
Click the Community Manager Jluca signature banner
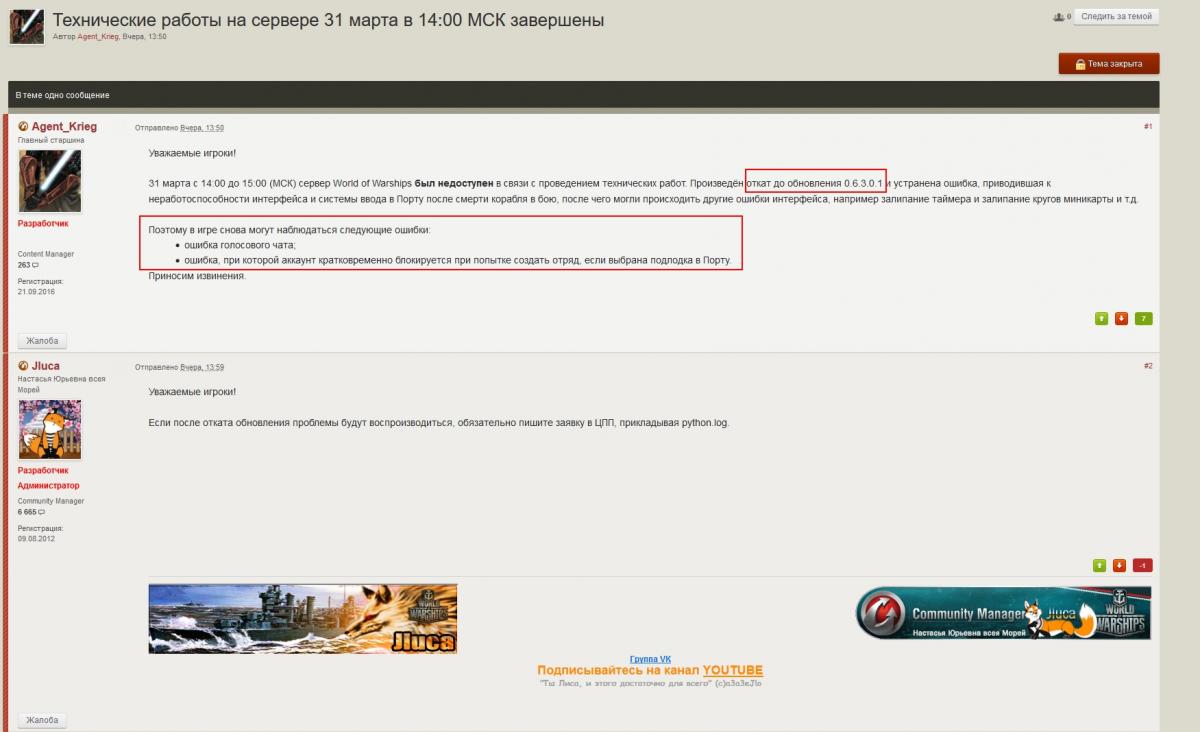(x=1003, y=613)
